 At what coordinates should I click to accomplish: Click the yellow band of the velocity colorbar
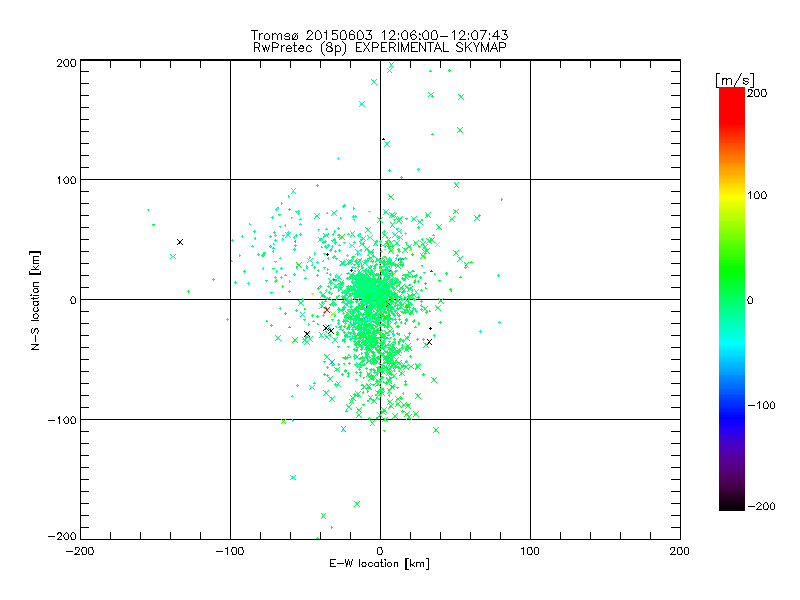[x=732, y=196]
